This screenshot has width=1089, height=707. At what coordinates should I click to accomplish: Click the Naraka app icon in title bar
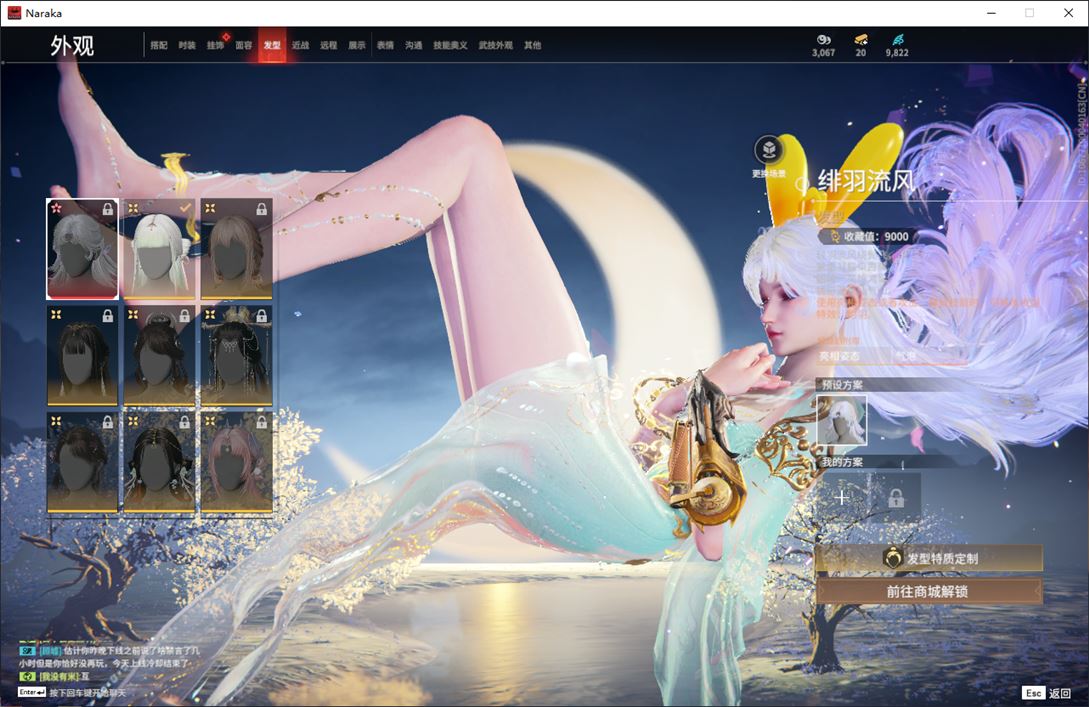pyautogui.click(x=14, y=12)
